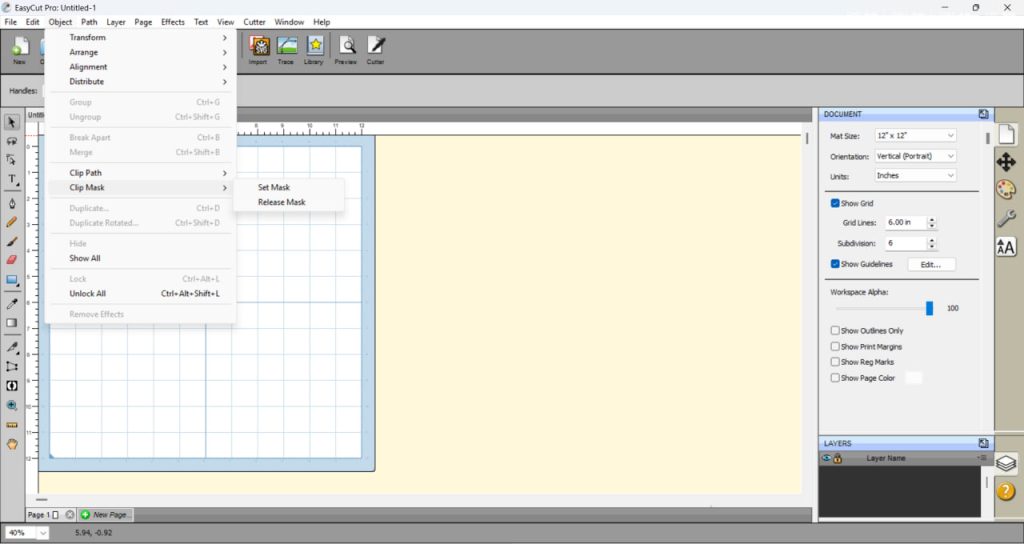Open the Units dropdown
This screenshot has width=1024, height=544.
pos(915,175)
